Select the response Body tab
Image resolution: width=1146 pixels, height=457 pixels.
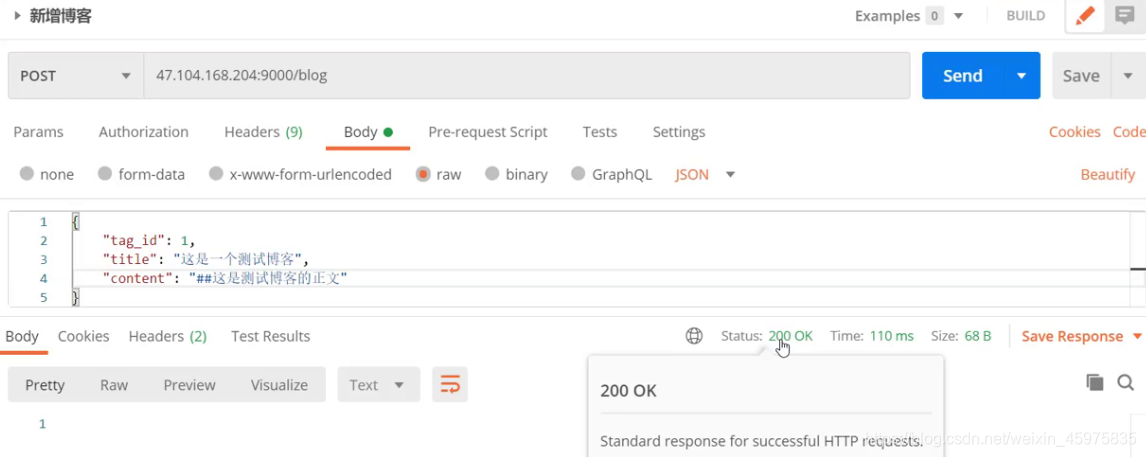click(x=22, y=336)
